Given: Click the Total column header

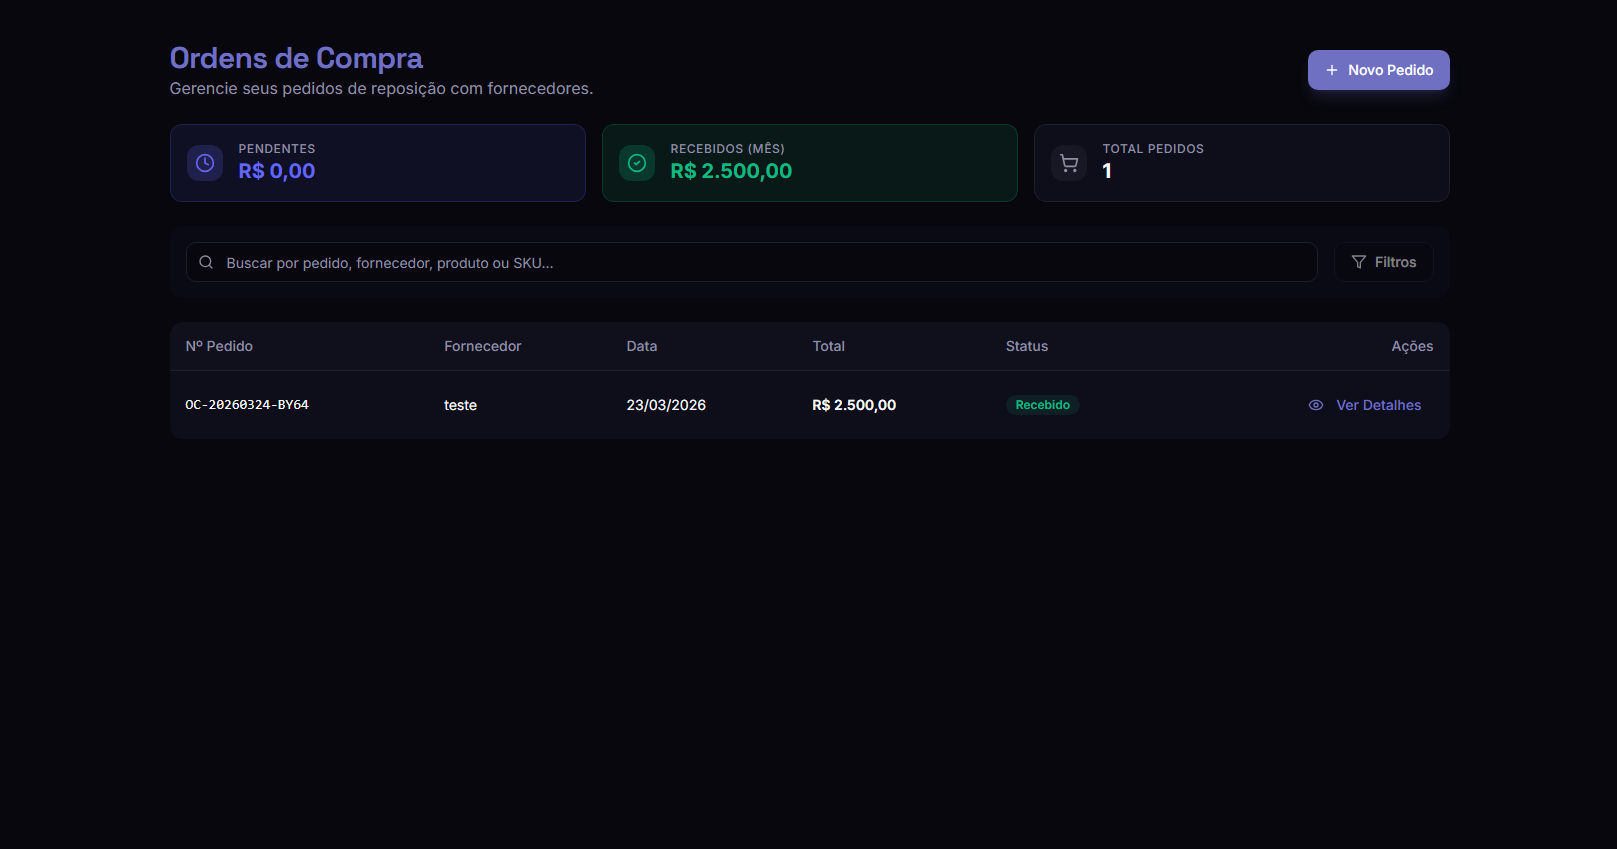Looking at the screenshot, I should point(828,346).
